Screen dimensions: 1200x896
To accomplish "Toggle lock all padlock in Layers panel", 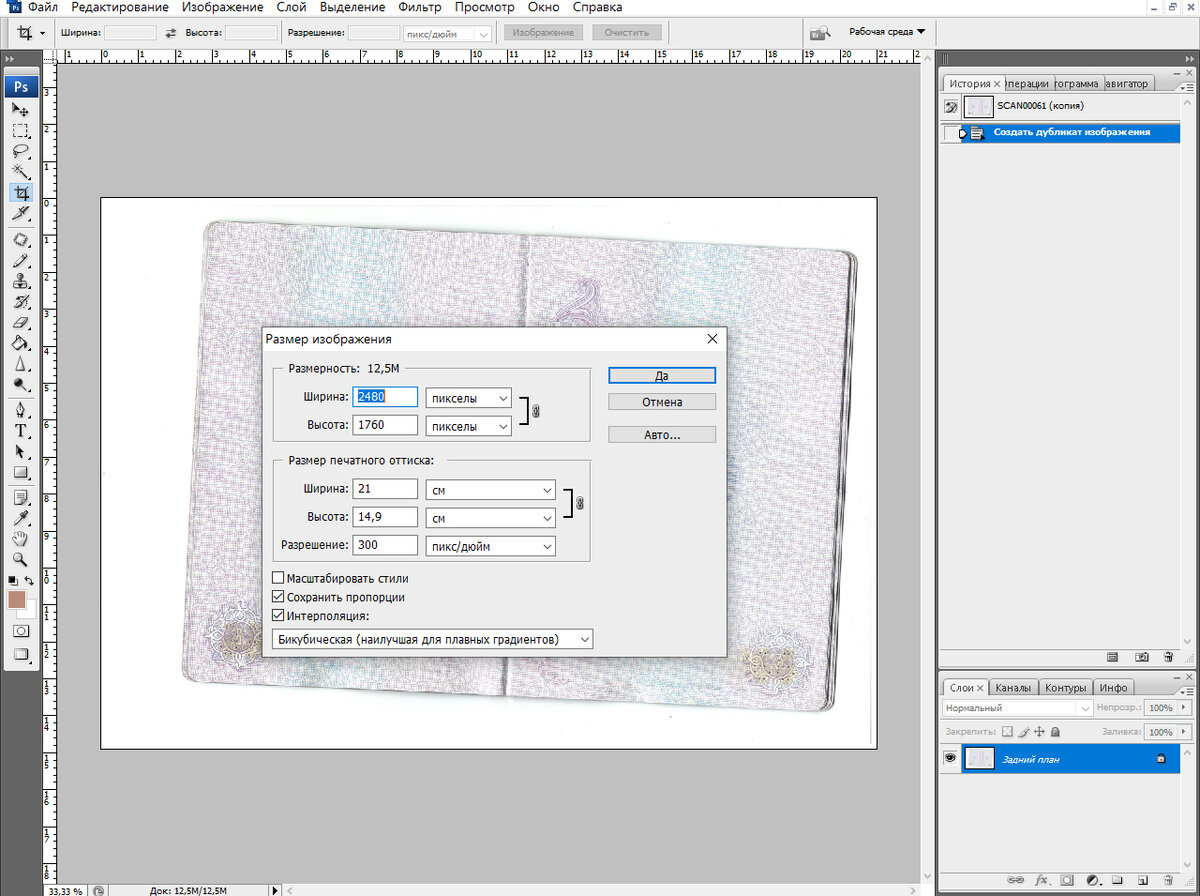I will (1056, 732).
